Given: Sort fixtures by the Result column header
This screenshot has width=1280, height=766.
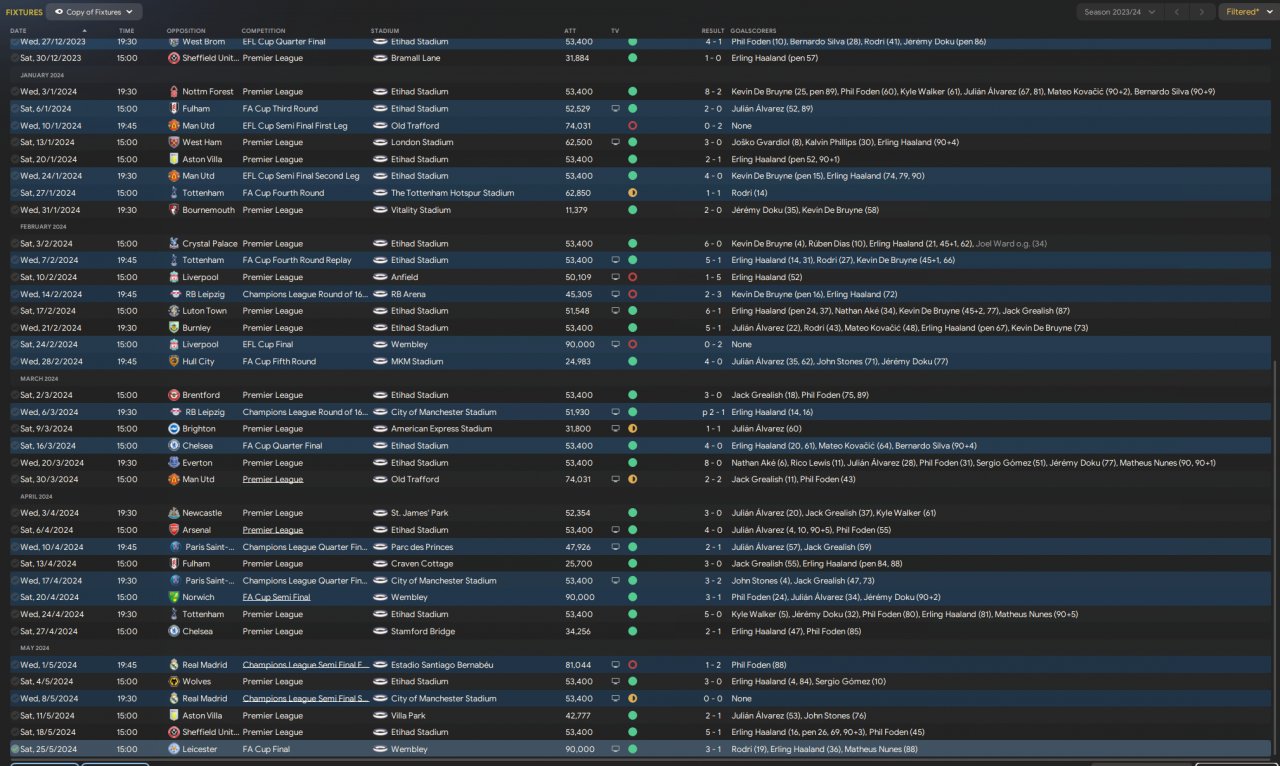Looking at the screenshot, I should [713, 31].
